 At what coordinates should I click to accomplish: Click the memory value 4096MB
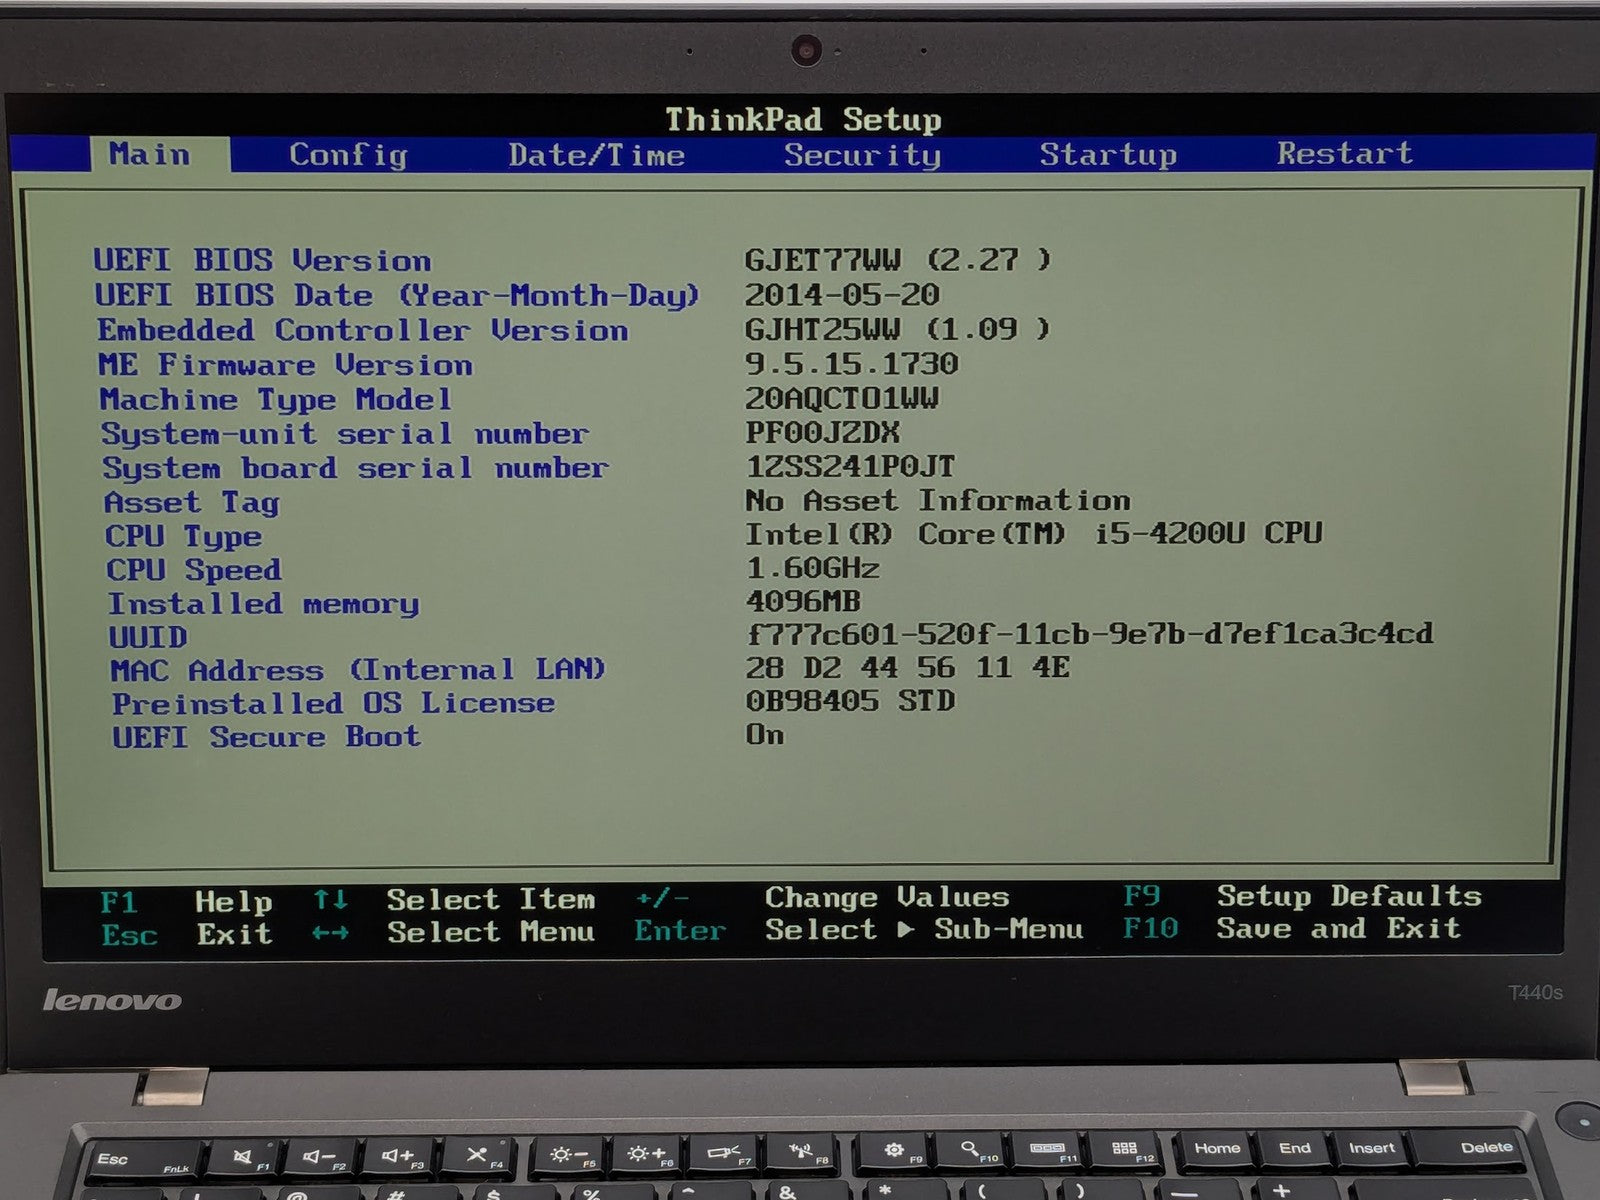point(803,601)
